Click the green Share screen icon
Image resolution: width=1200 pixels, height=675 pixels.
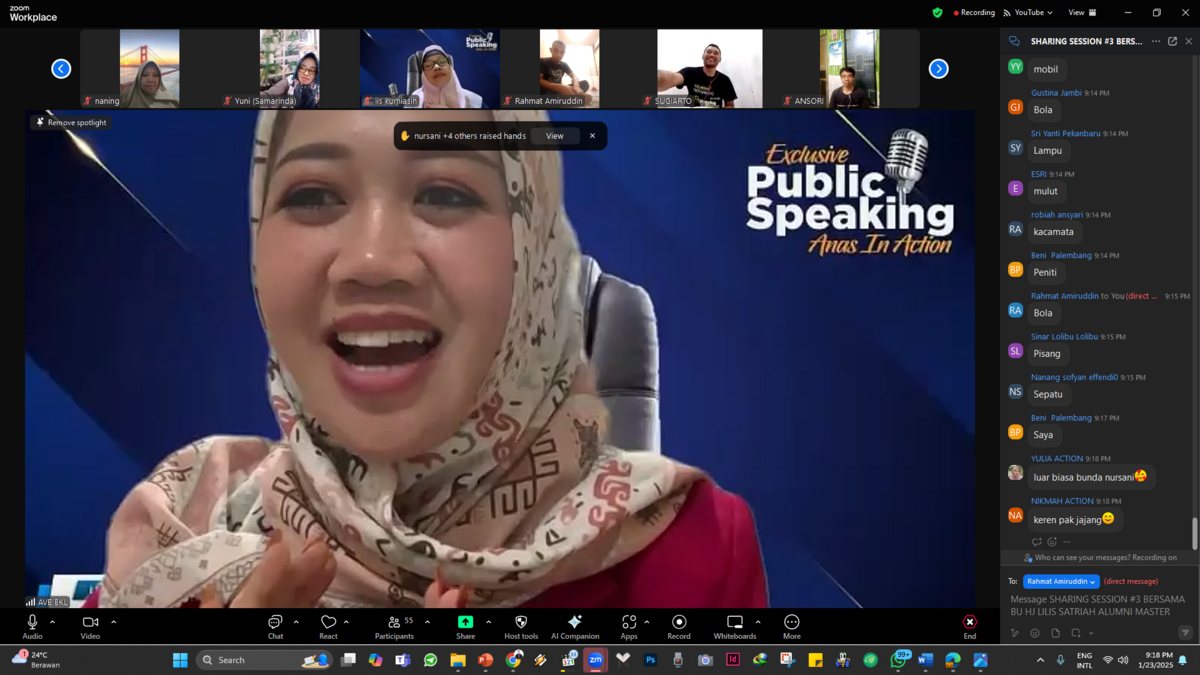465,622
